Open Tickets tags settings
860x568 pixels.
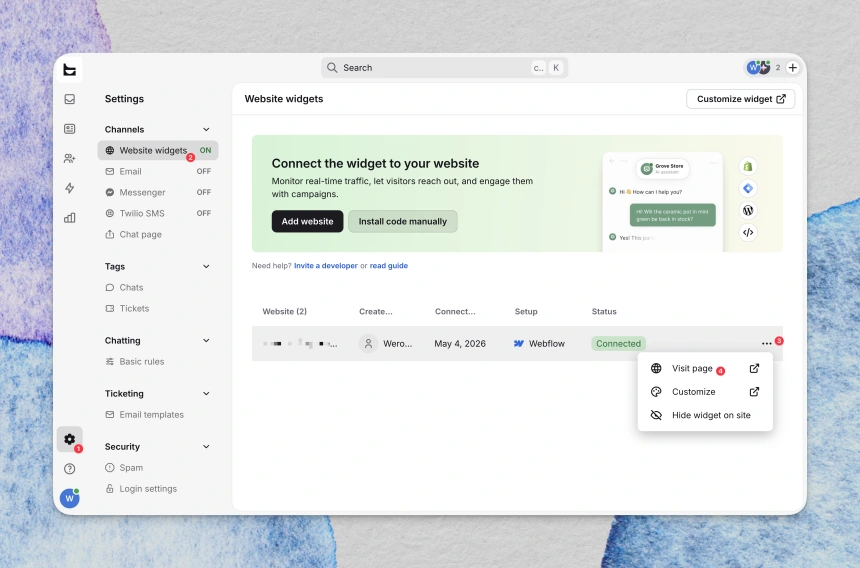(158, 309)
